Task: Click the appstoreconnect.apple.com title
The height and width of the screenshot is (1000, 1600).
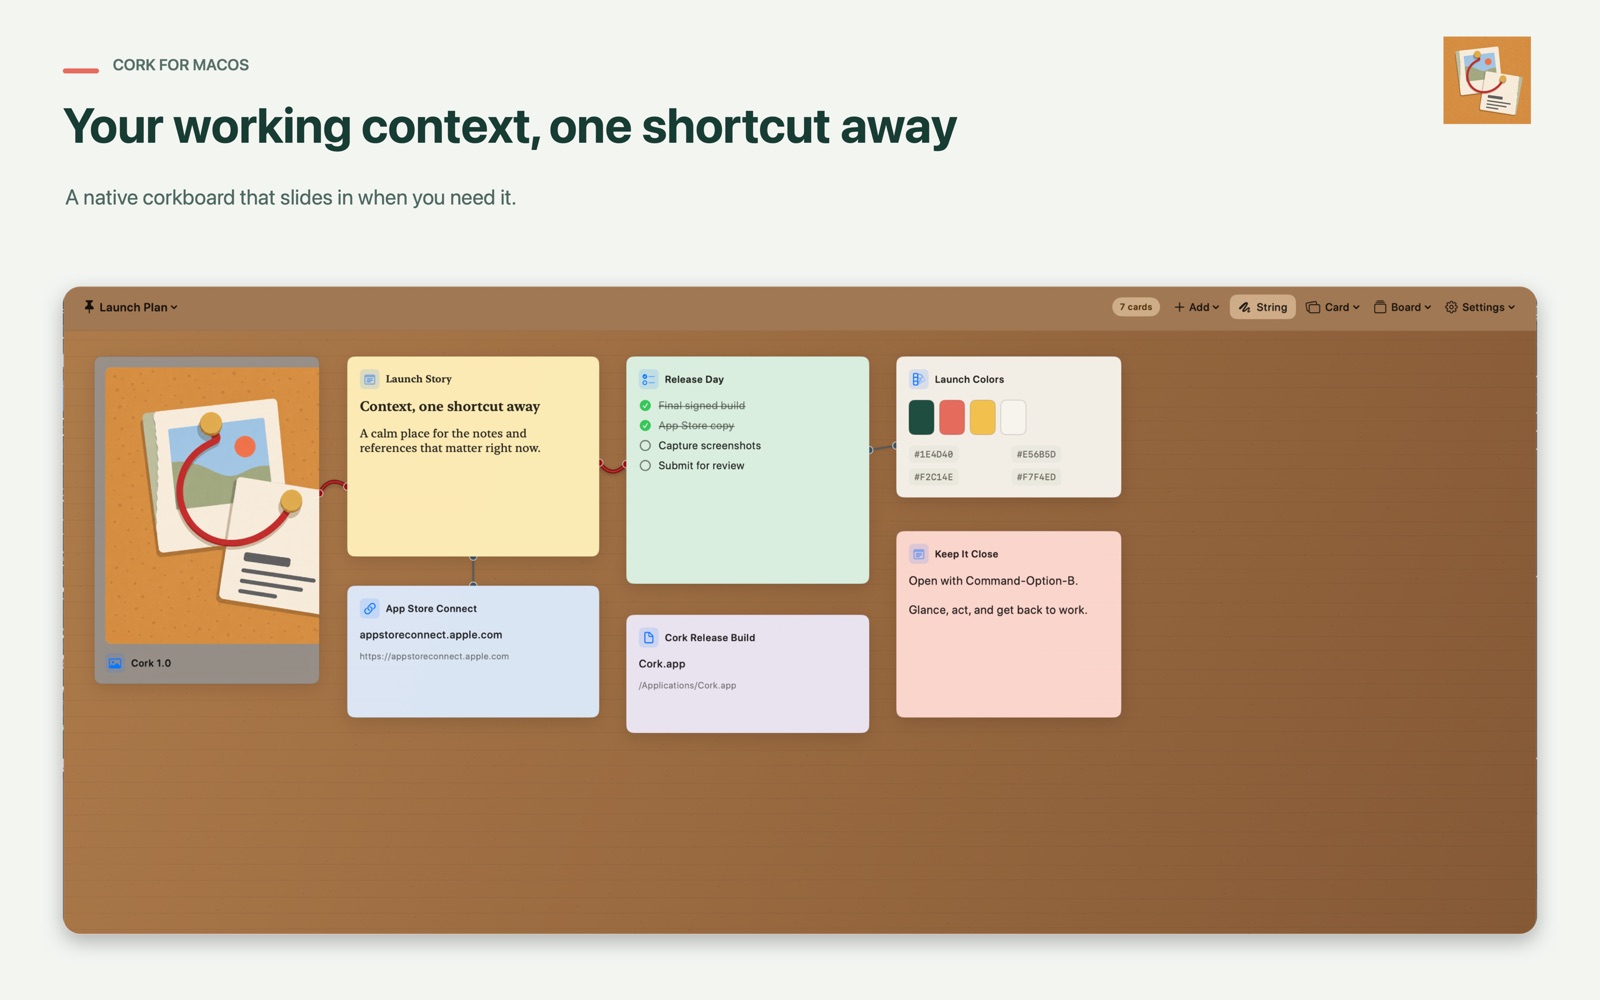Action: click(x=431, y=634)
